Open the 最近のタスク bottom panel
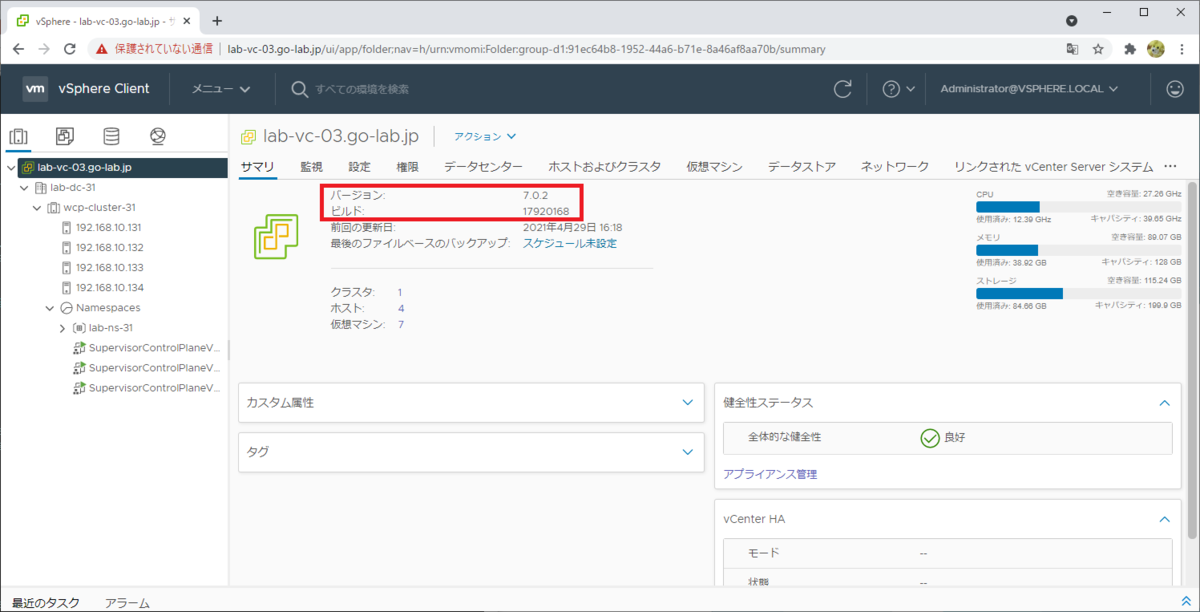This screenshot has height=612, width=1200. click(x=46, y=603)
